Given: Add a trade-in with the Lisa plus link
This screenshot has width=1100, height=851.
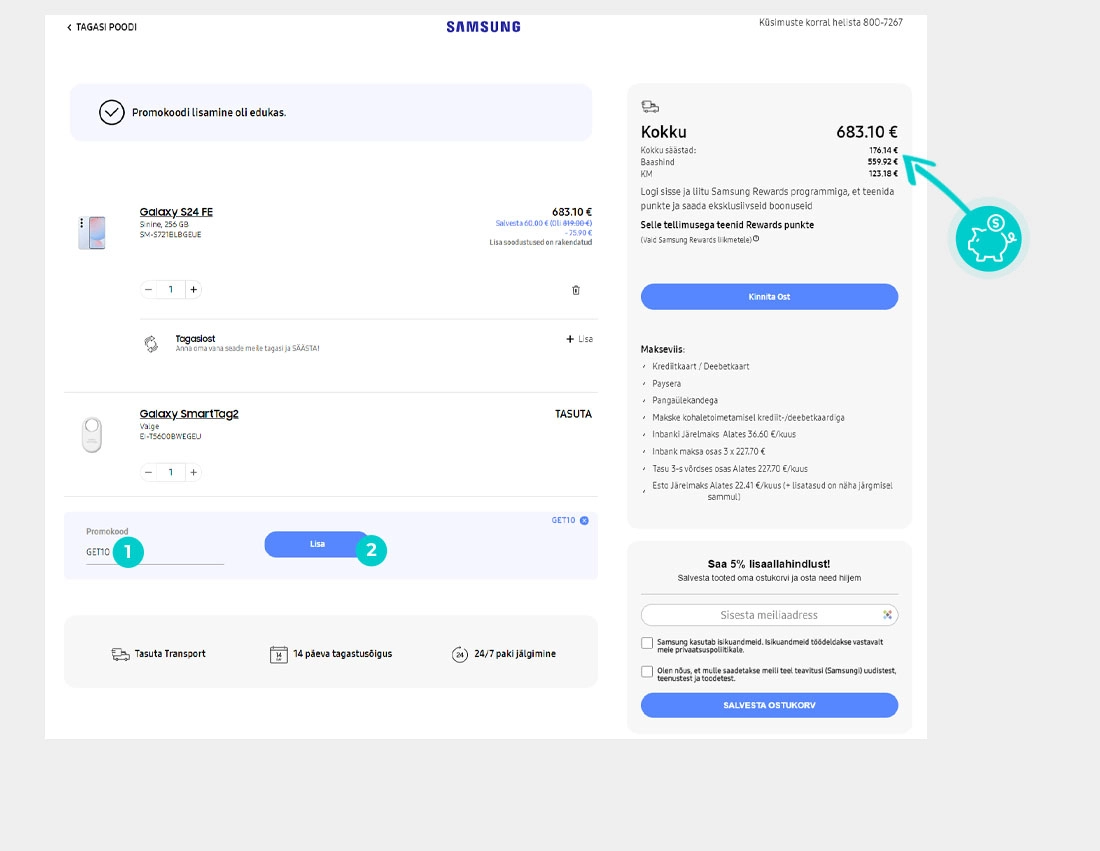Looking at the screenshot, I should (579, 339).
